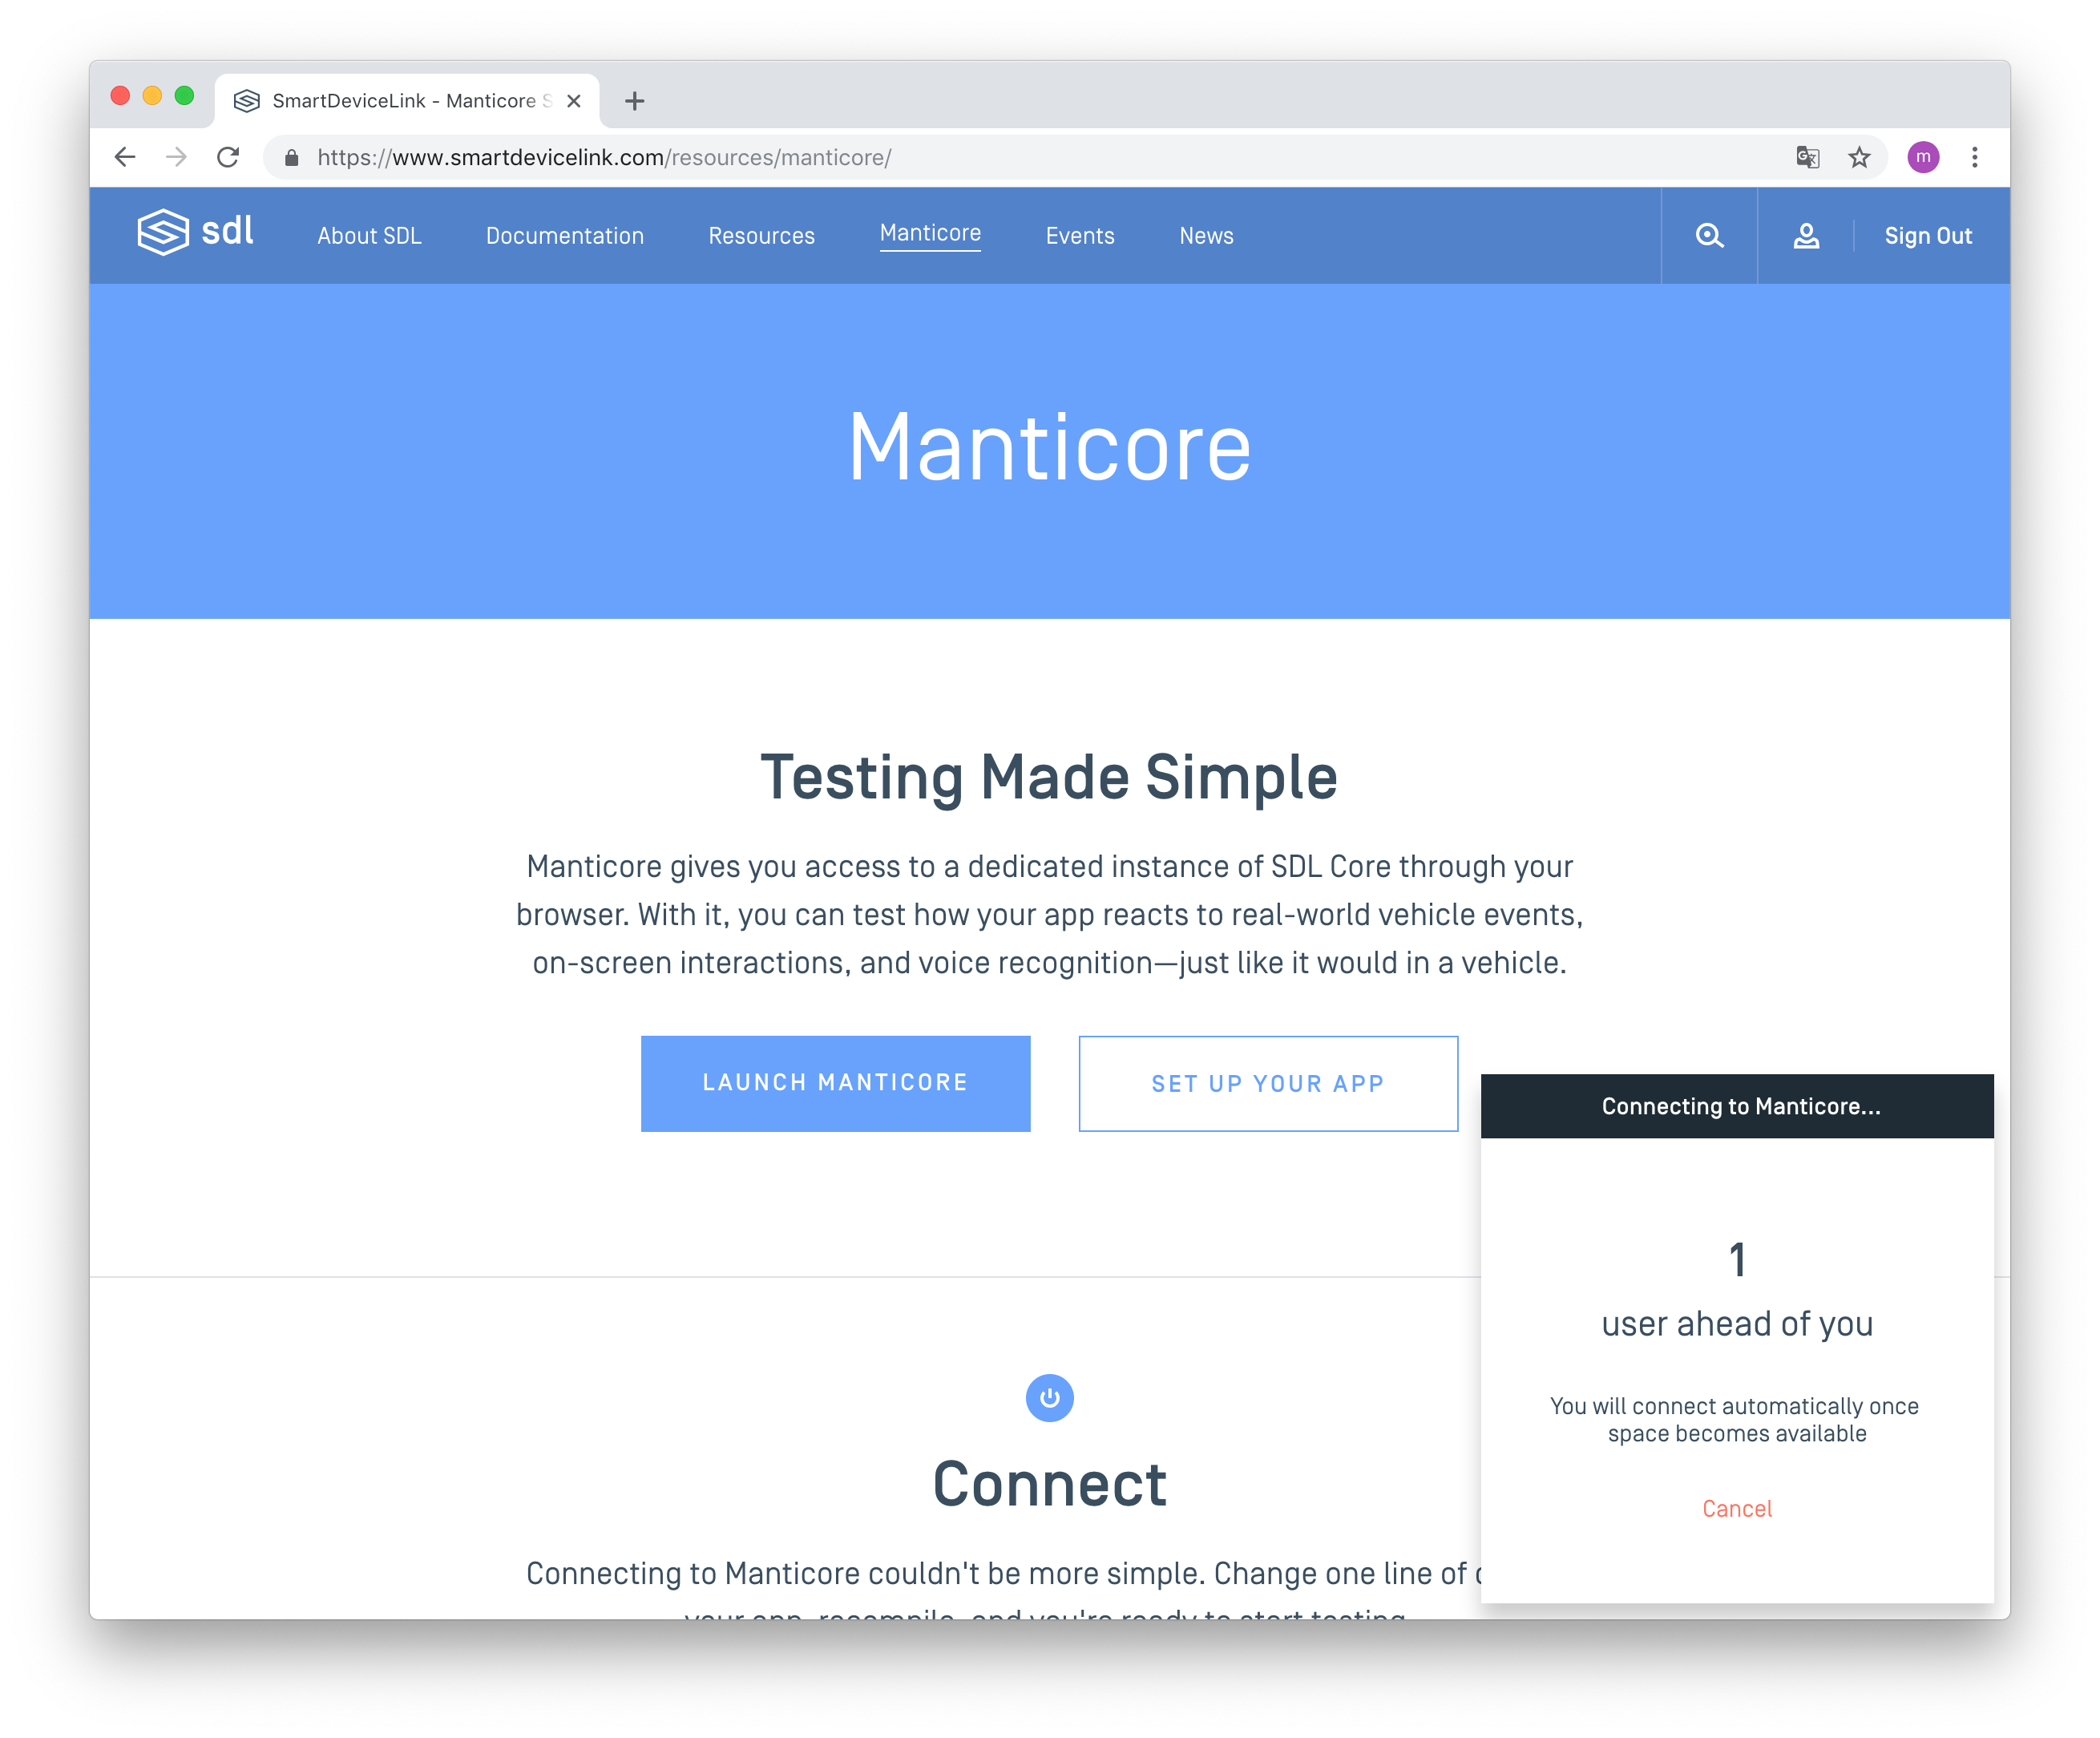
Task: Click the Google Translate icon in the address bar
Action: (x=1807, y=157)
